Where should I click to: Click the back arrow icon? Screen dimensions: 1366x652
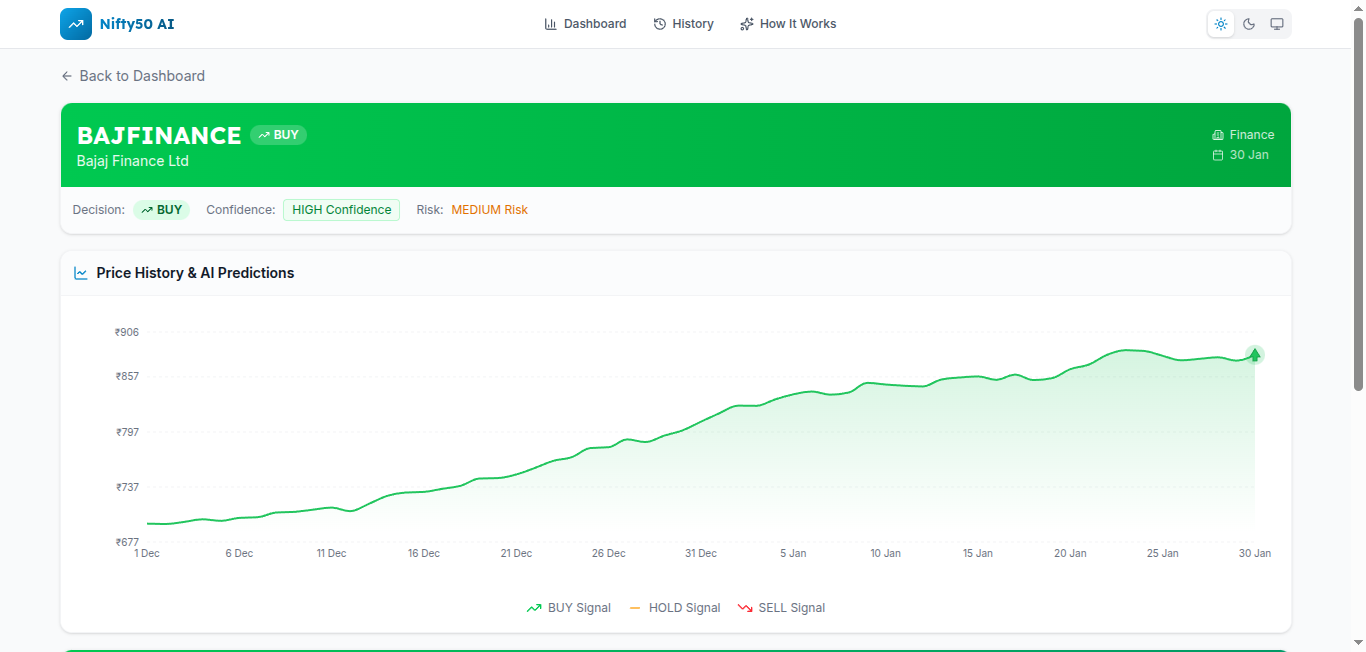pyautogui.click(x=67, y=76)
